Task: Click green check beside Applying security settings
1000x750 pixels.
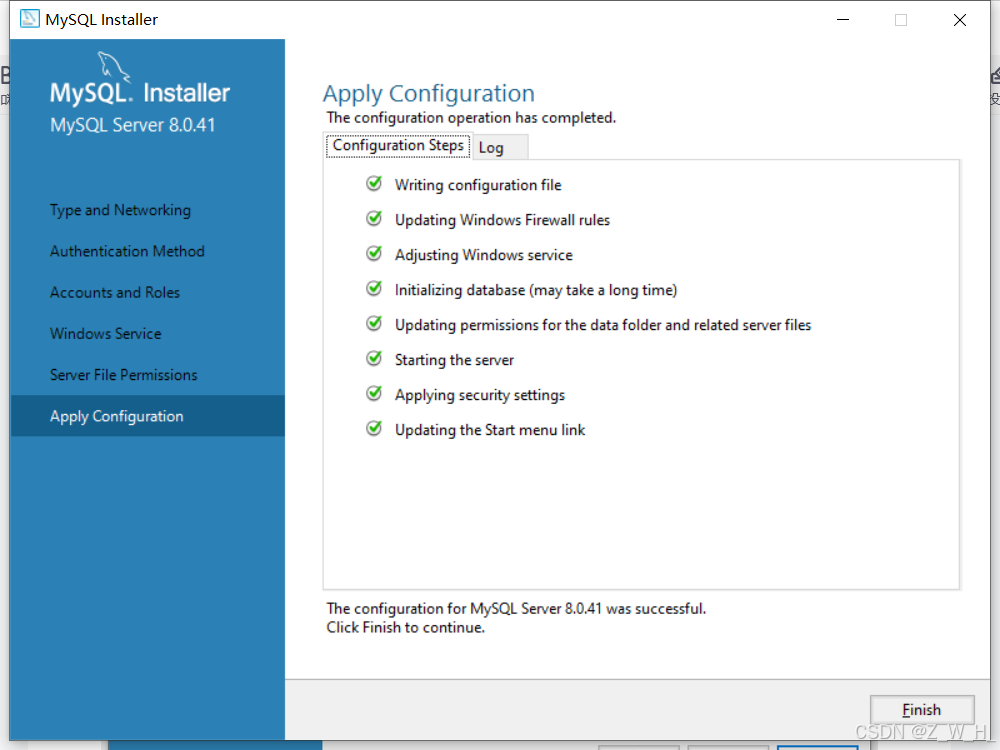Action: click(x=374, y=394)
